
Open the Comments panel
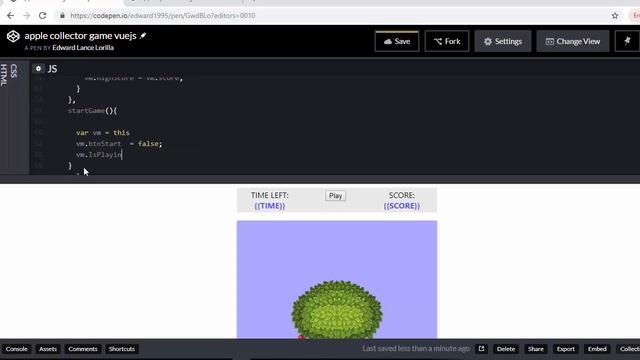(x=83, y=349)
